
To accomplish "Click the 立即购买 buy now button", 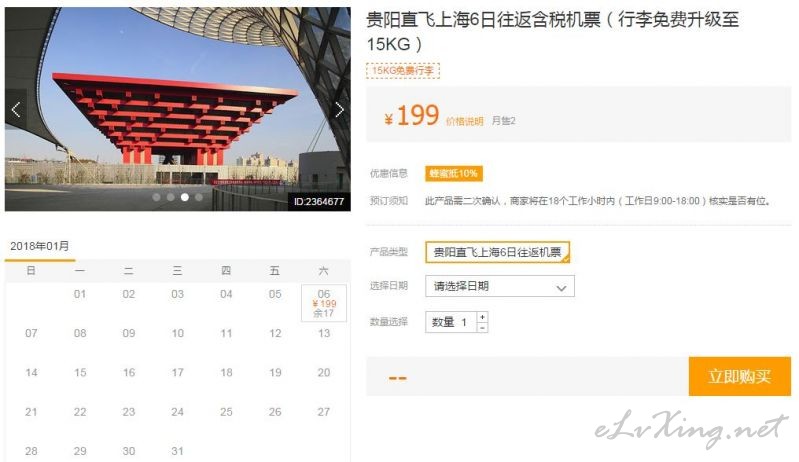I will (x=740, y=376).
